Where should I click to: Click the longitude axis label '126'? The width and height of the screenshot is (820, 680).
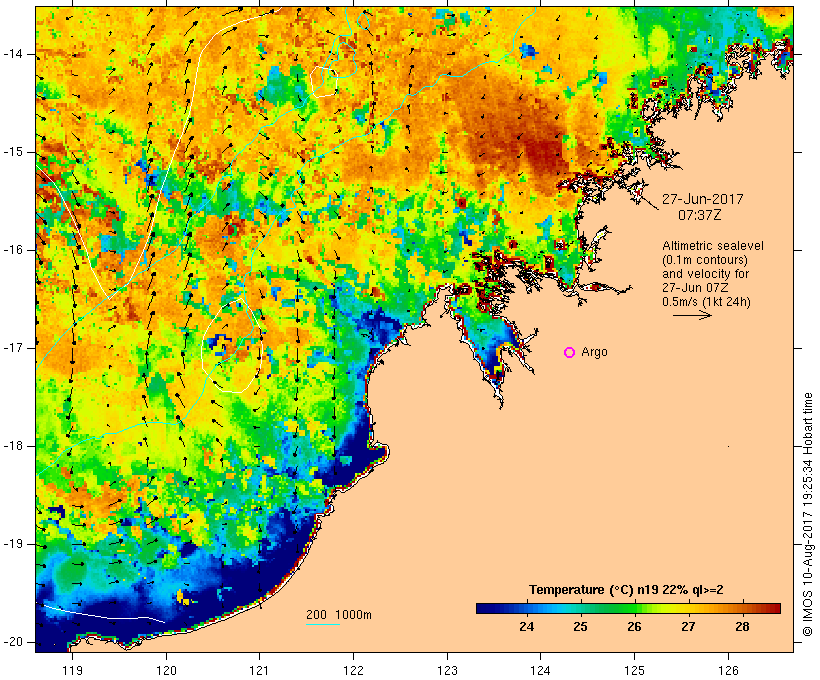(x=728, y=670)
